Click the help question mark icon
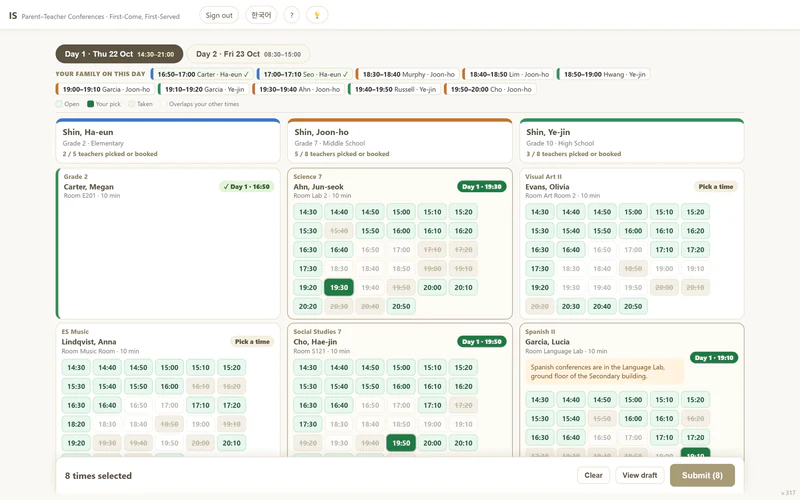This screenshot has width=800, height=500. point(291,15)
